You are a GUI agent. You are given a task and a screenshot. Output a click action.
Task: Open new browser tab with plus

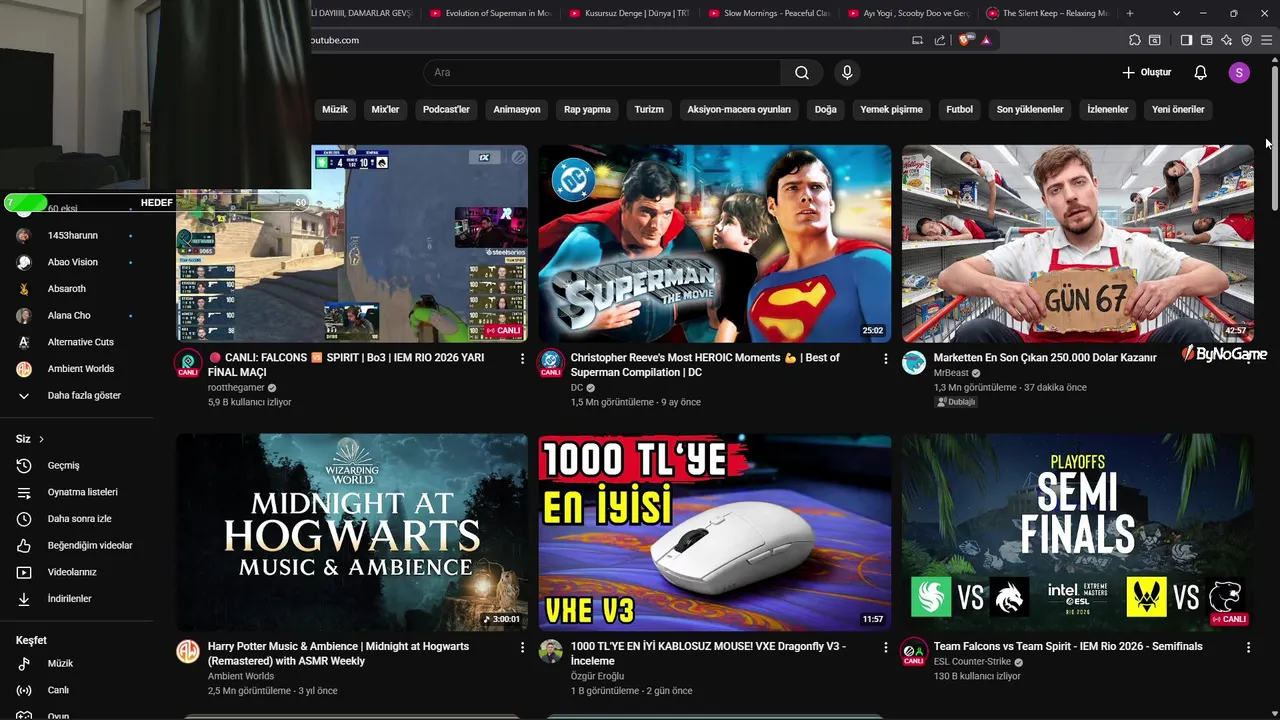pyautogui.click(x=1130, y=13)
